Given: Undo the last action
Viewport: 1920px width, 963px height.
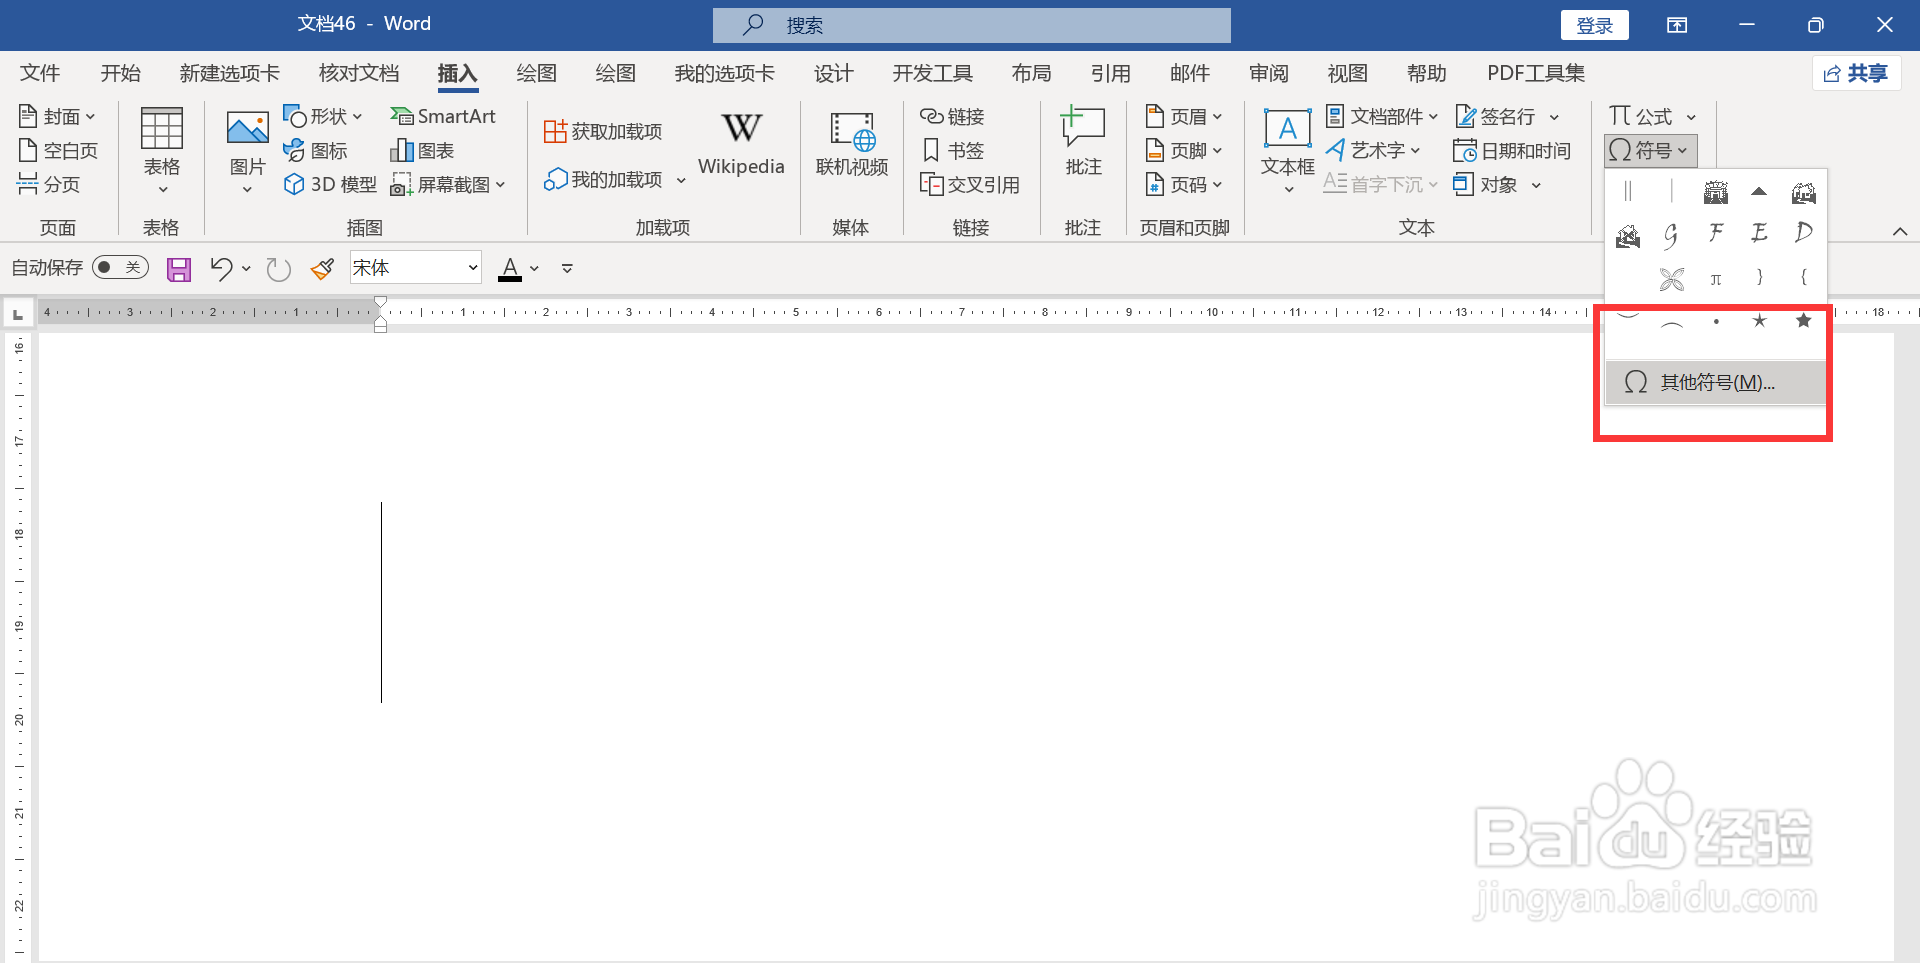Looking at the screenshot, I should point(221,268).
